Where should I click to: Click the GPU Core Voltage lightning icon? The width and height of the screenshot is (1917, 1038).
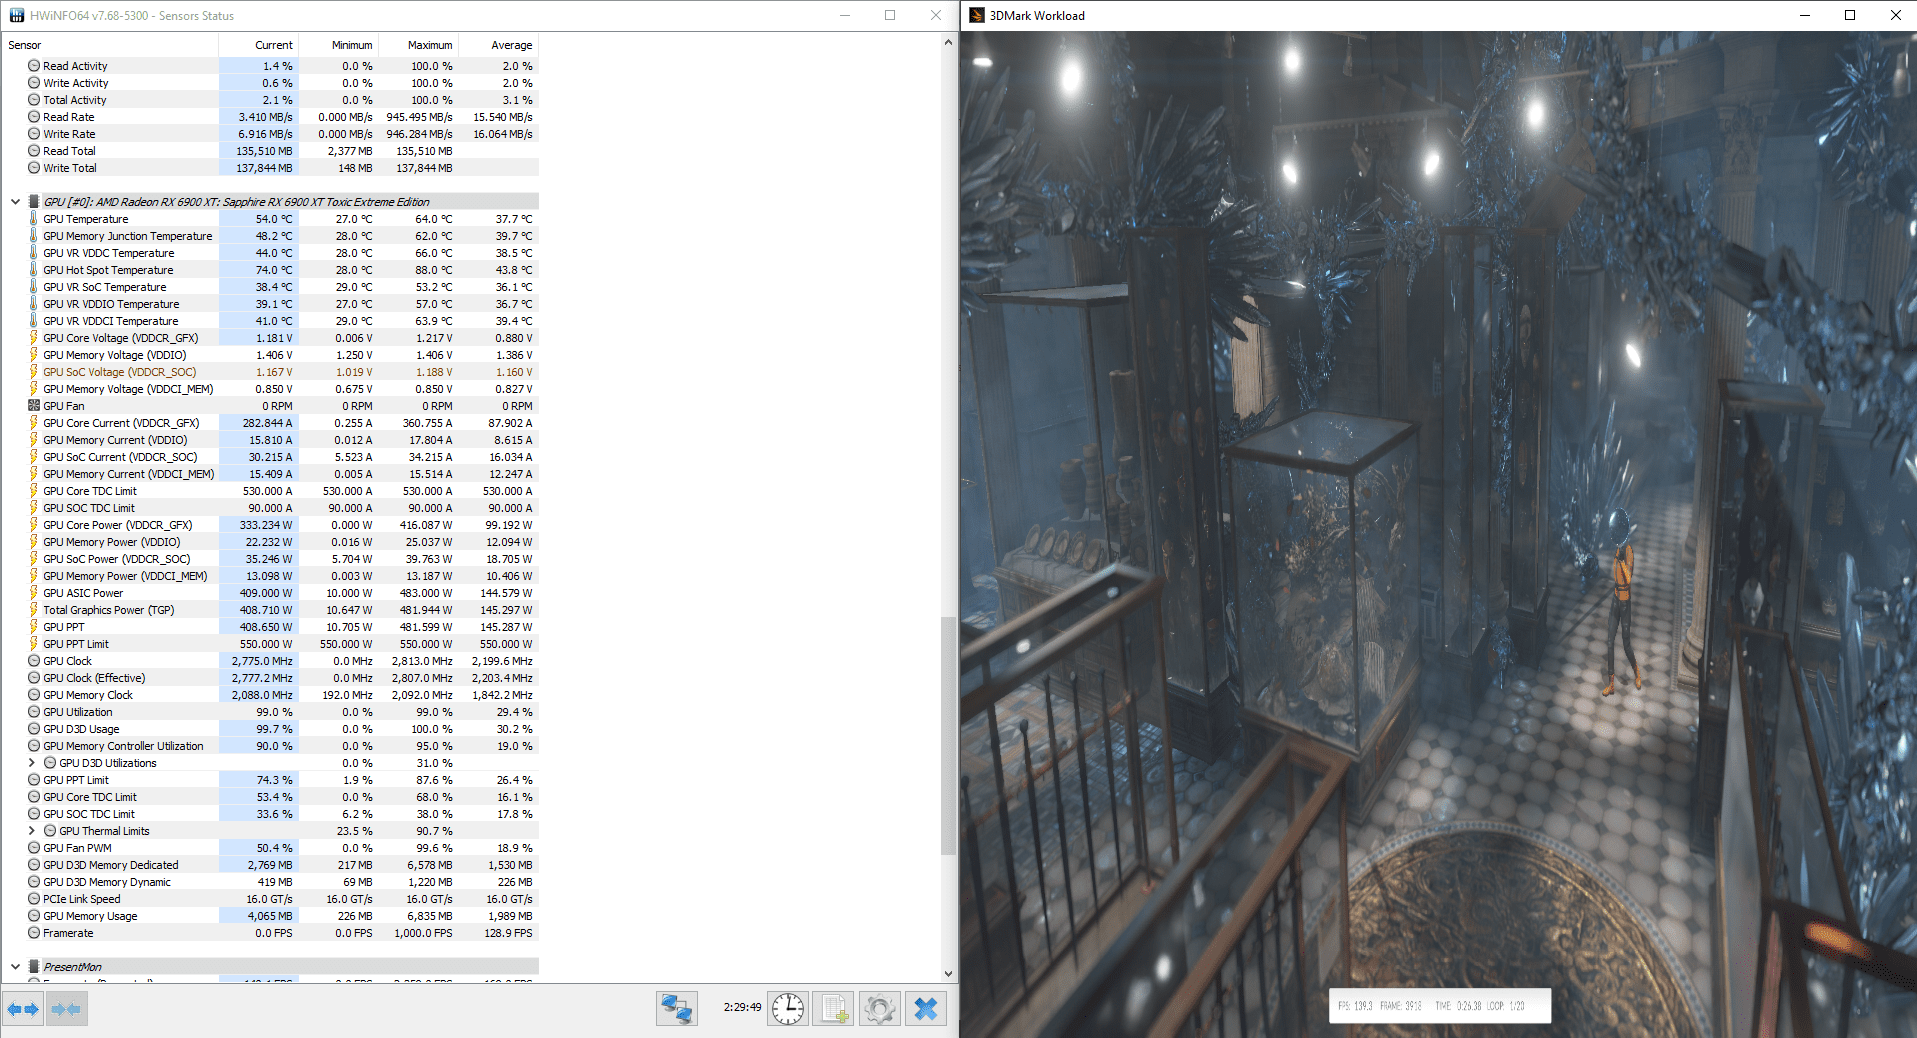[x=34, y=338]
